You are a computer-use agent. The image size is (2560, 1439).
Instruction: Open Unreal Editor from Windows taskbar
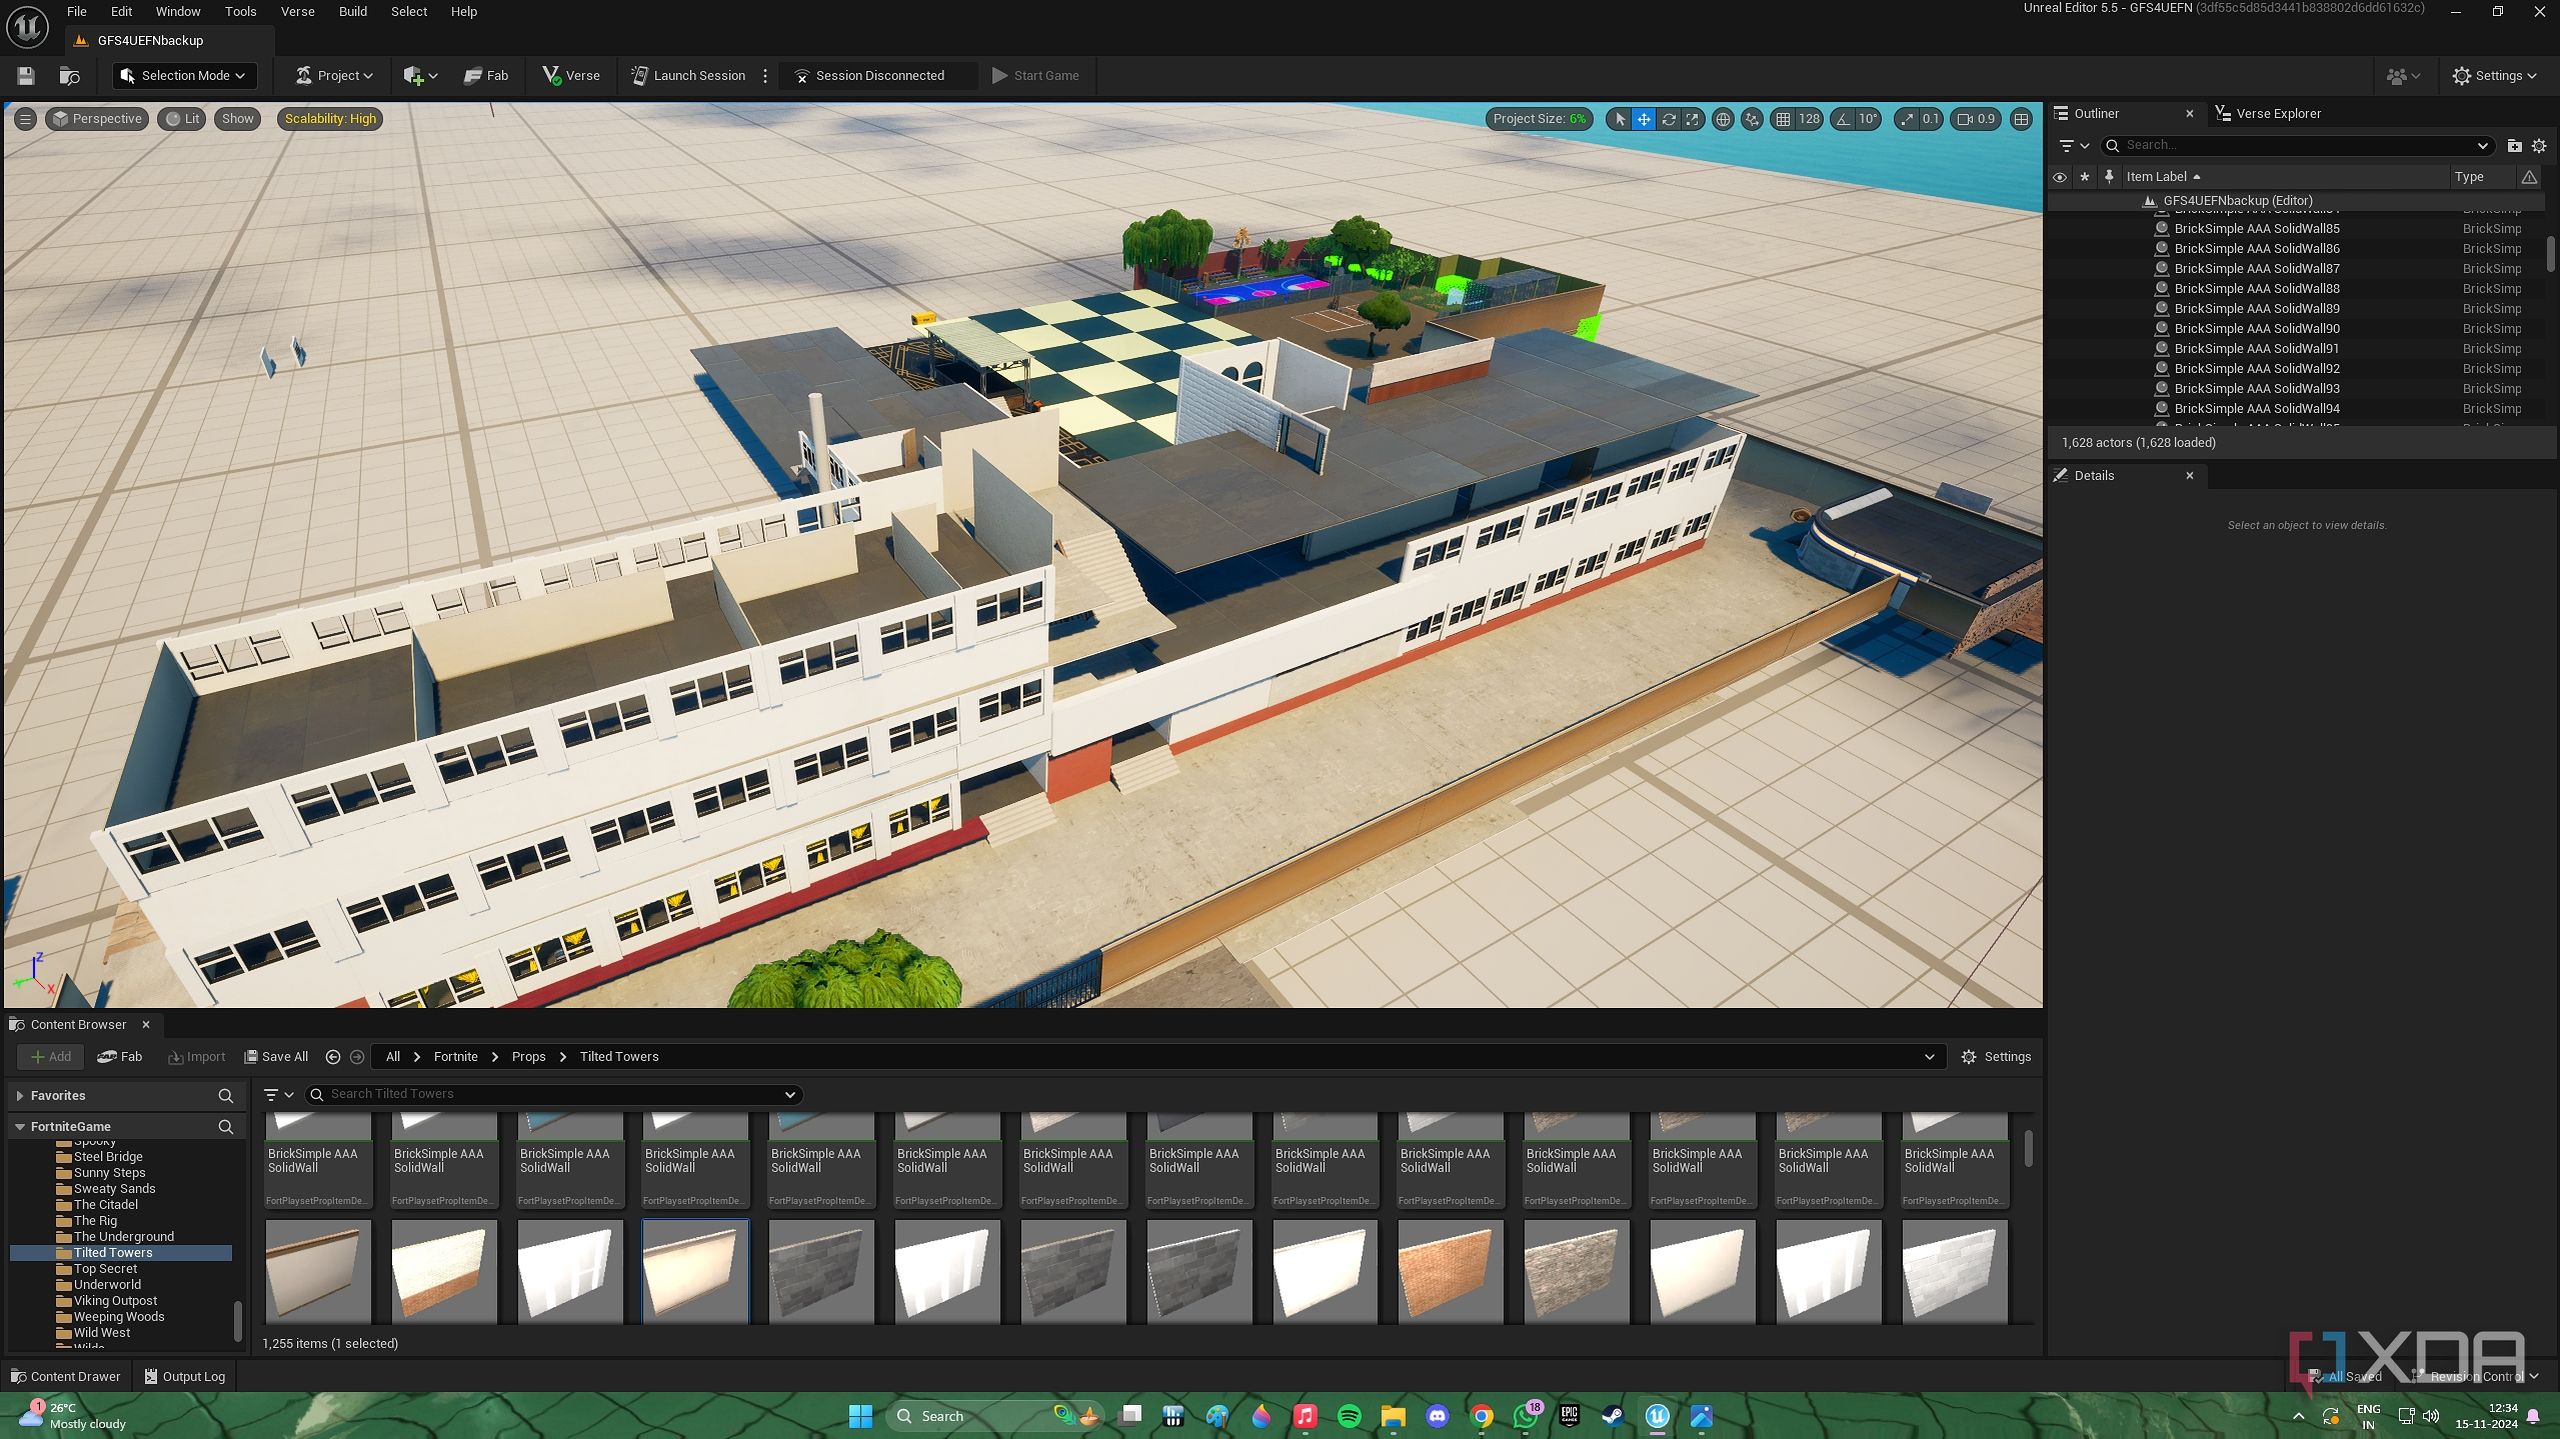coord(1657,1416)
